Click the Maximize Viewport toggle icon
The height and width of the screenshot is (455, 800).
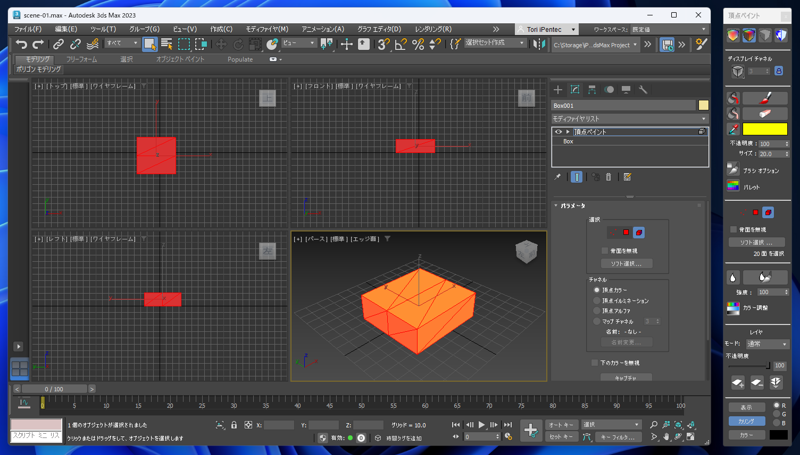(x=691, y=437)
